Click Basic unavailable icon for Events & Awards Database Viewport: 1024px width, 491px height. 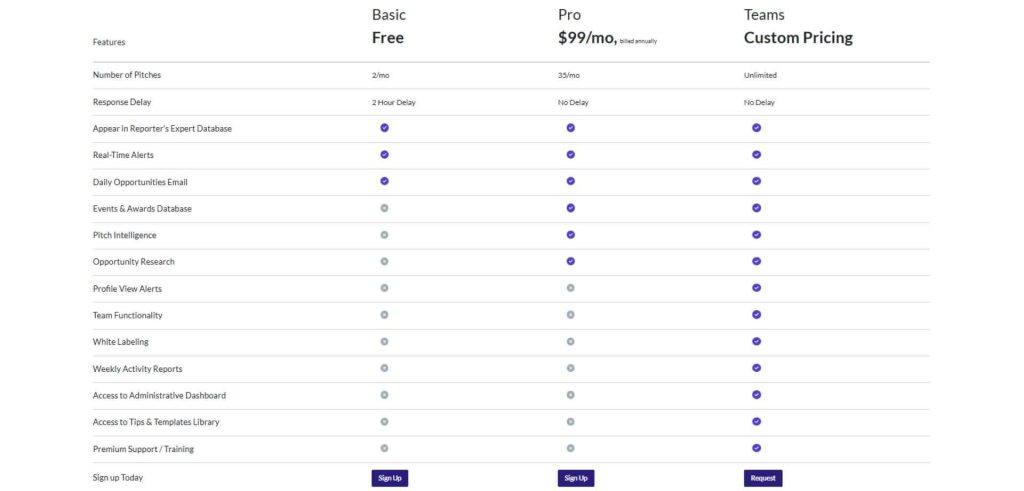point(384,208)
